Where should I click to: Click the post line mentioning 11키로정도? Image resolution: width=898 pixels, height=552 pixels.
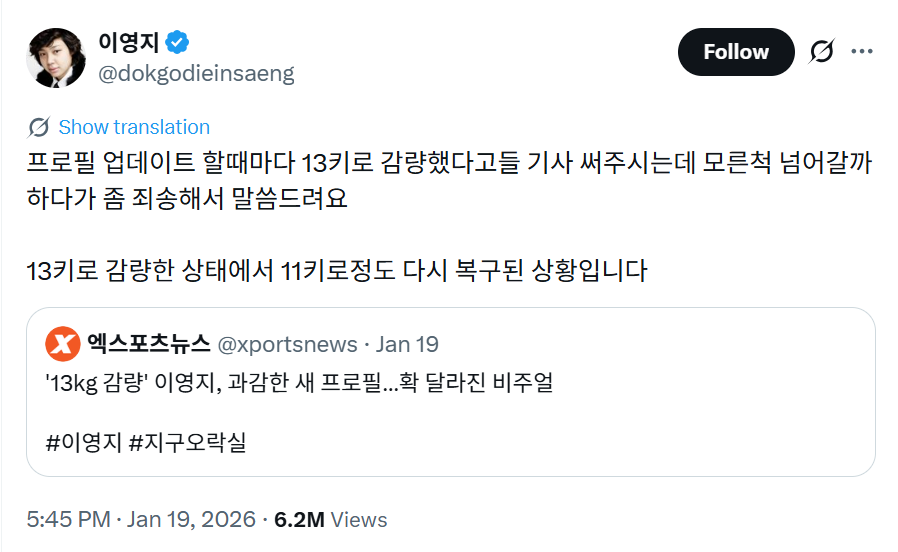(x=337, y=270)
